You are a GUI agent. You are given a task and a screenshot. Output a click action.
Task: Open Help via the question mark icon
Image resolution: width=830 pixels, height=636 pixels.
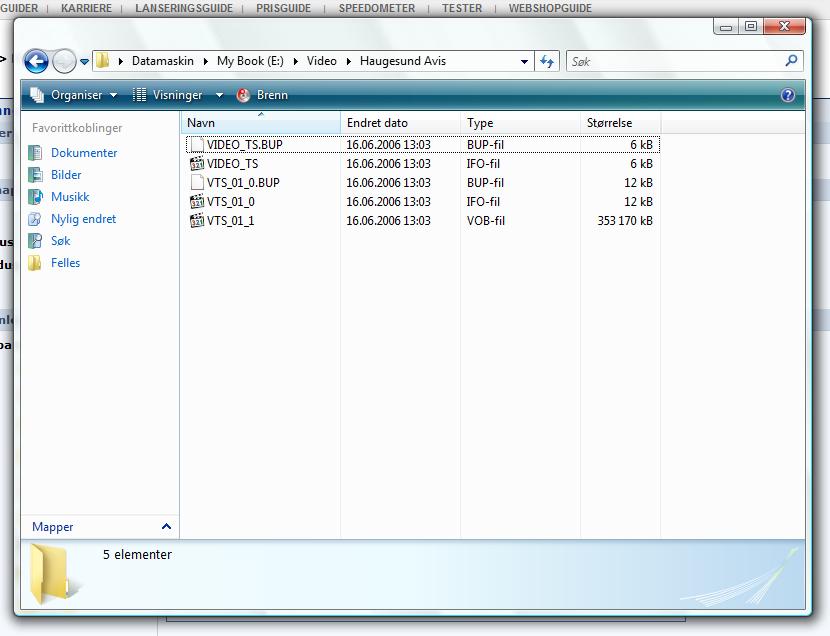tap(788, 95)
